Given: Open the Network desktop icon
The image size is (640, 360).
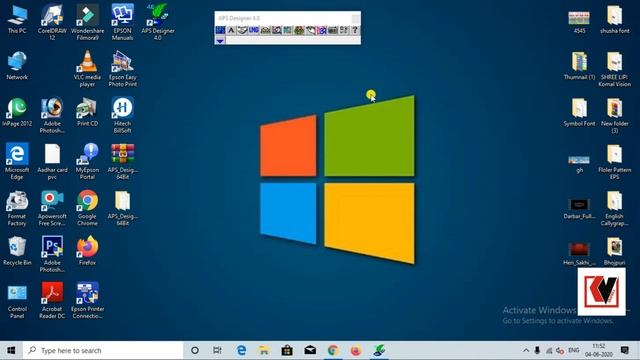Looking at the screenshot, I should point(17,65).
